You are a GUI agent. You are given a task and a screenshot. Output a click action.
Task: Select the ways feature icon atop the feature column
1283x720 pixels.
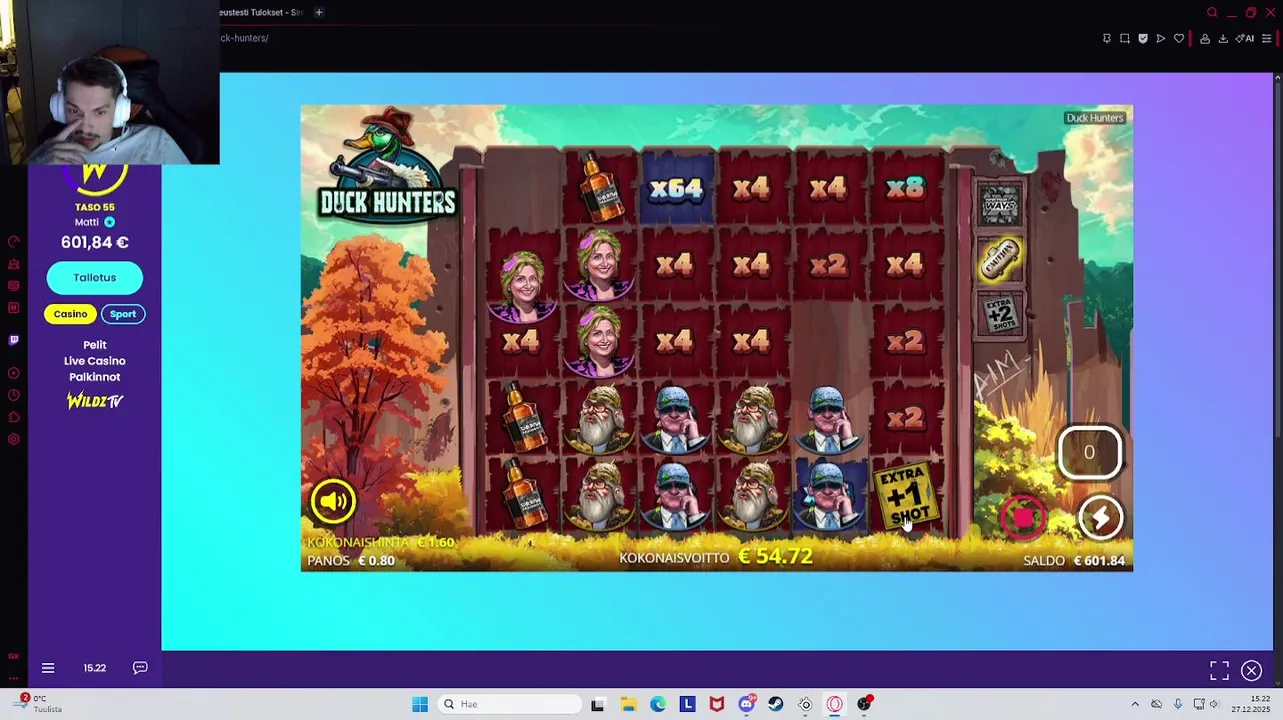1000,205
